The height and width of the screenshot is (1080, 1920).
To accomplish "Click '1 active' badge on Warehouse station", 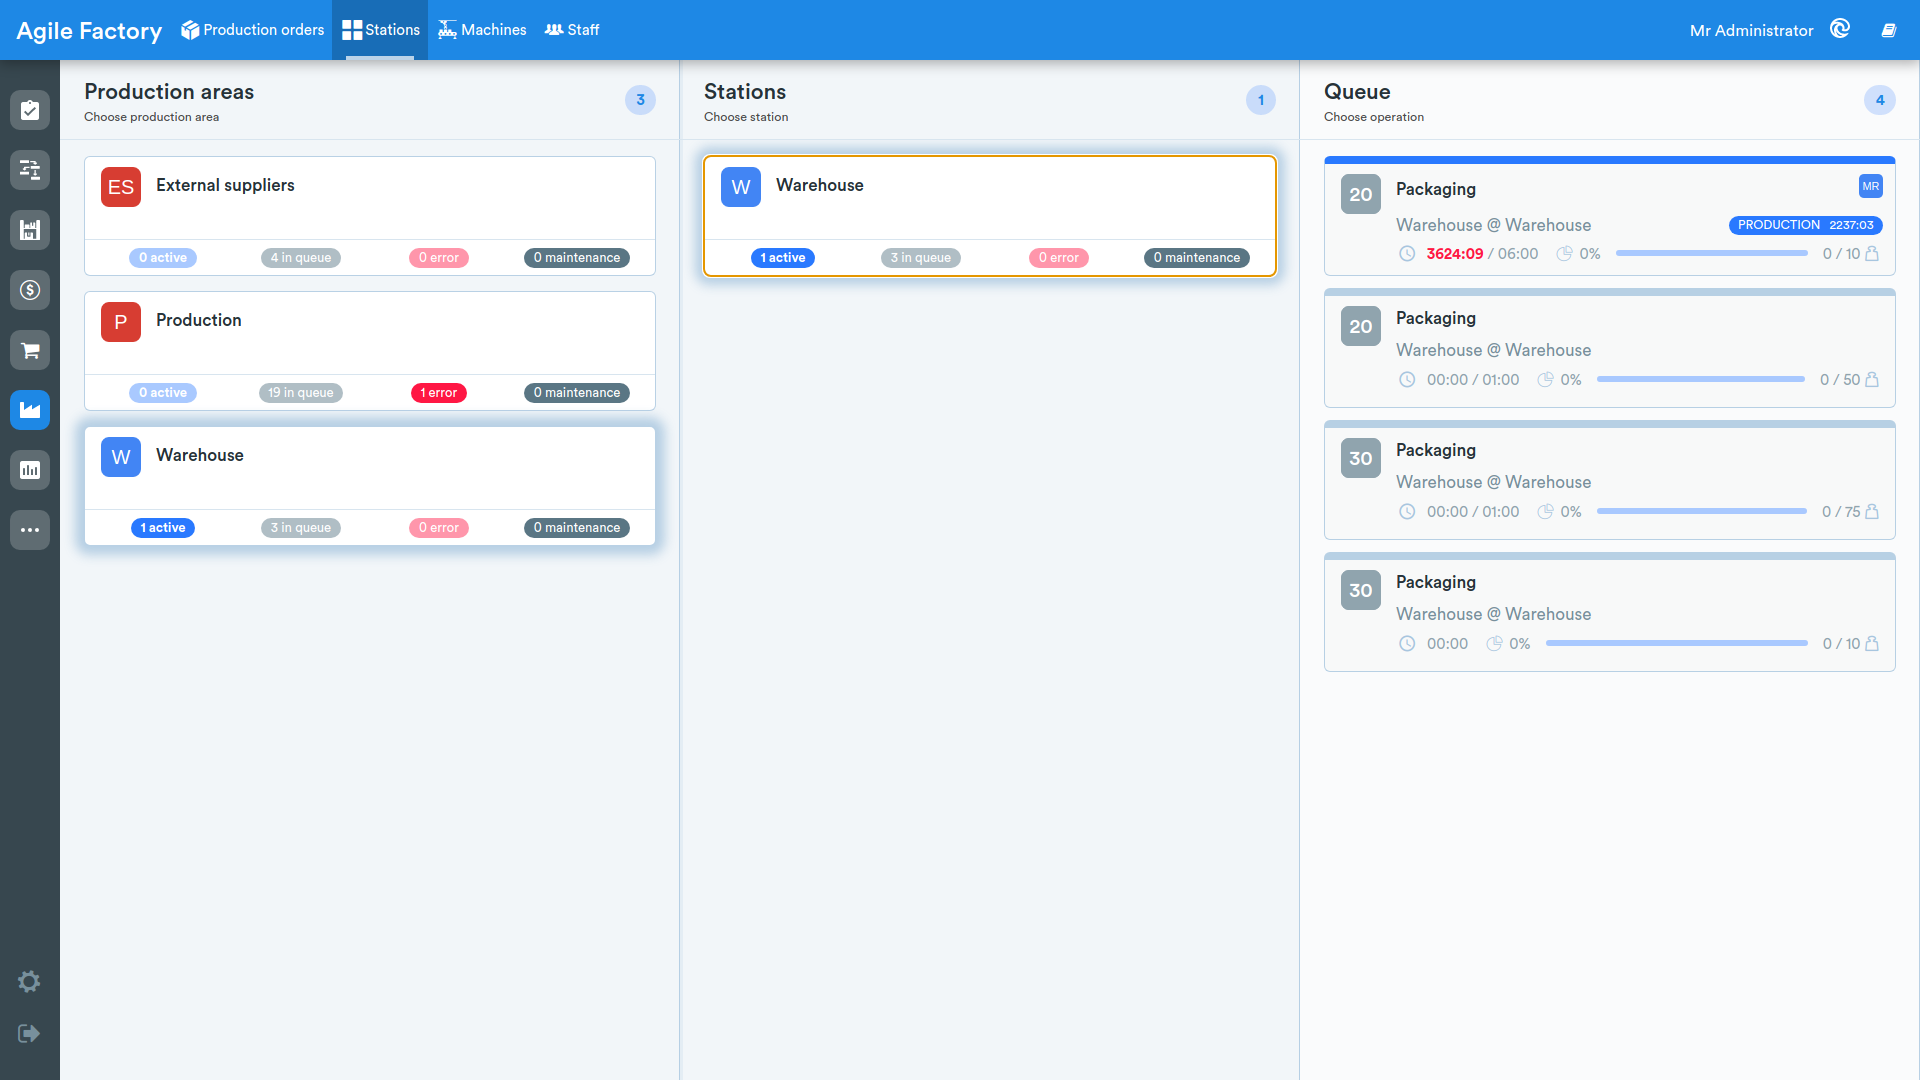I will coord(783,258).
